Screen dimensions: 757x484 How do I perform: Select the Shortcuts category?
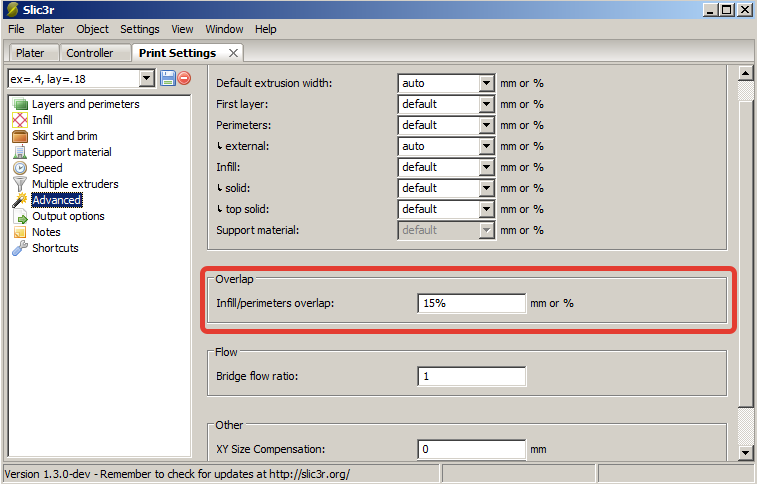coord(55,248)
